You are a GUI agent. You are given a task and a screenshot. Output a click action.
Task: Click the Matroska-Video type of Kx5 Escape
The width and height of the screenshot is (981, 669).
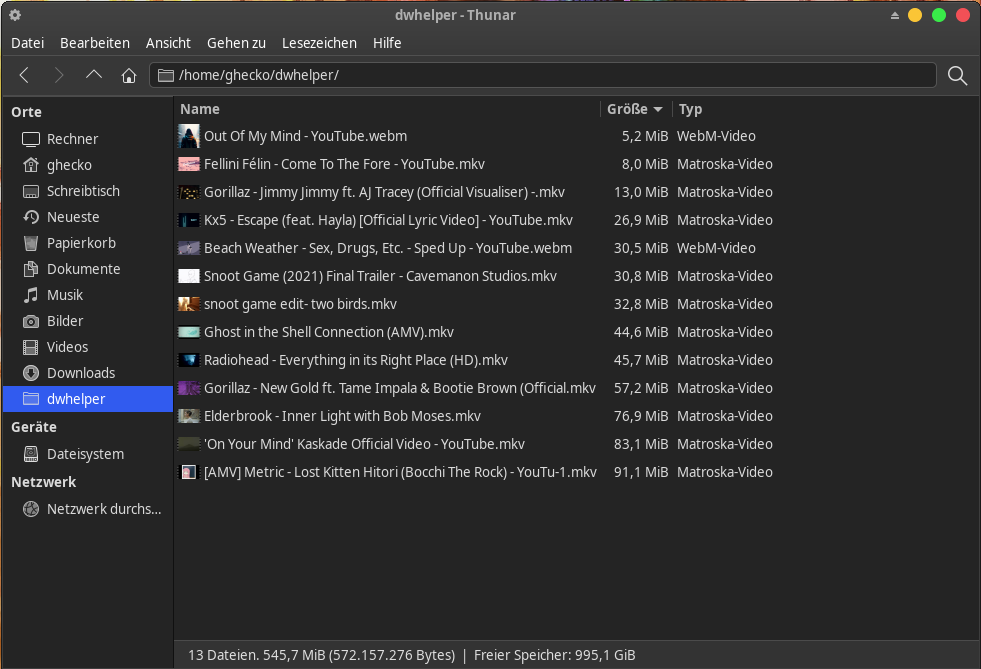coord(724,220)
